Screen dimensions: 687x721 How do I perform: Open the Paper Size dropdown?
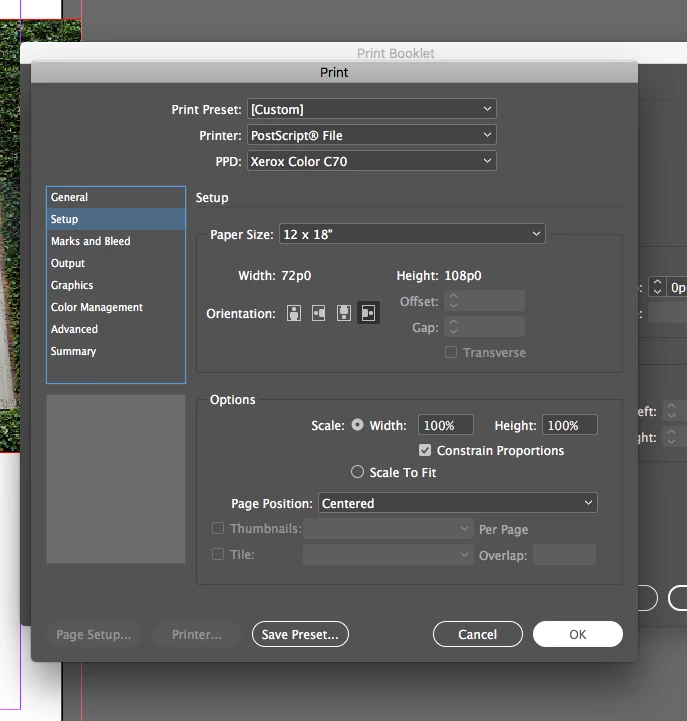point(412,234)
